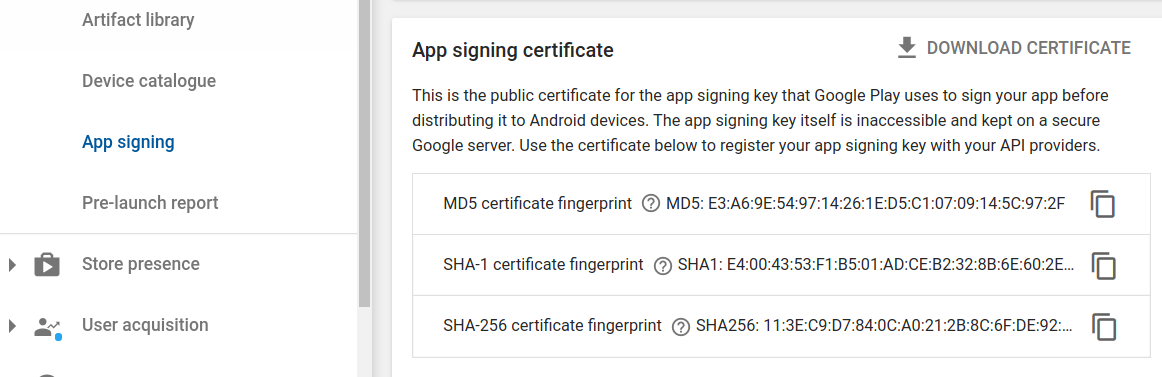Image resolution: width=1162 pixels, height=377 pixels.
Task: Open Store presence menu label
Action: pos(141,264)
